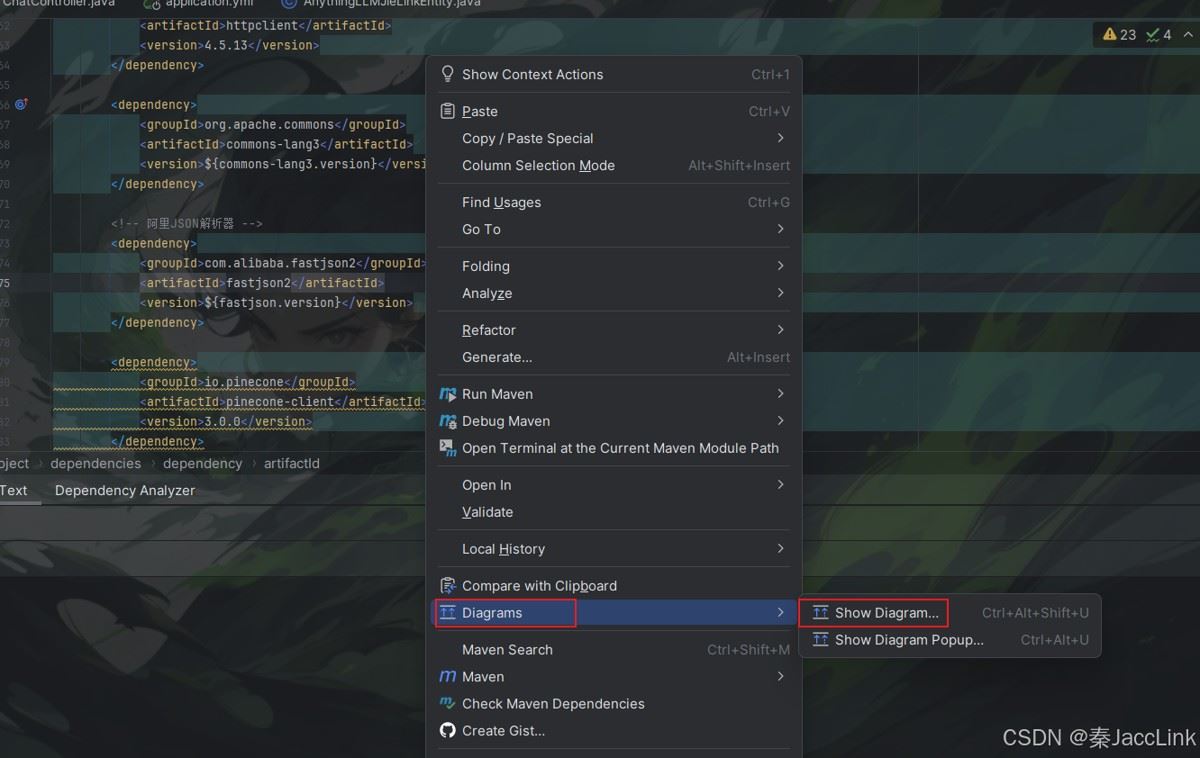The image size is (1200, 758).
Task: Click 'io.pinecone' groupId text
Action: click(245, 382)
